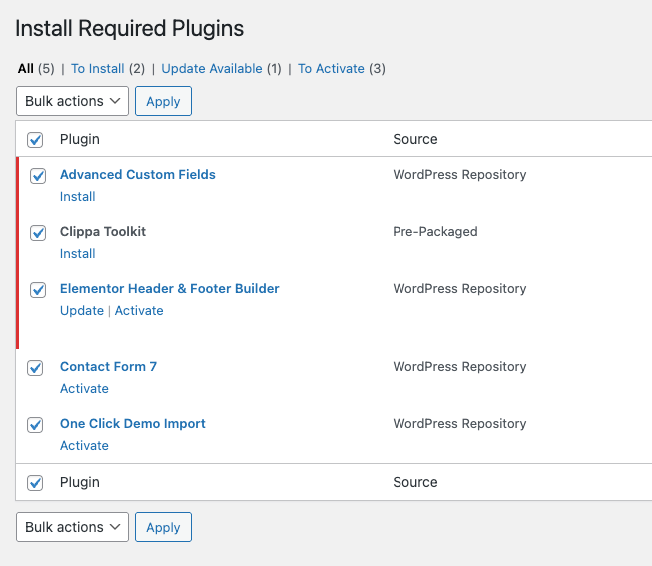Viewport: 652px width, 566px height.
Task: Open the Advanced Custom Fields plugin link
Action: click(x=138, y=174)
